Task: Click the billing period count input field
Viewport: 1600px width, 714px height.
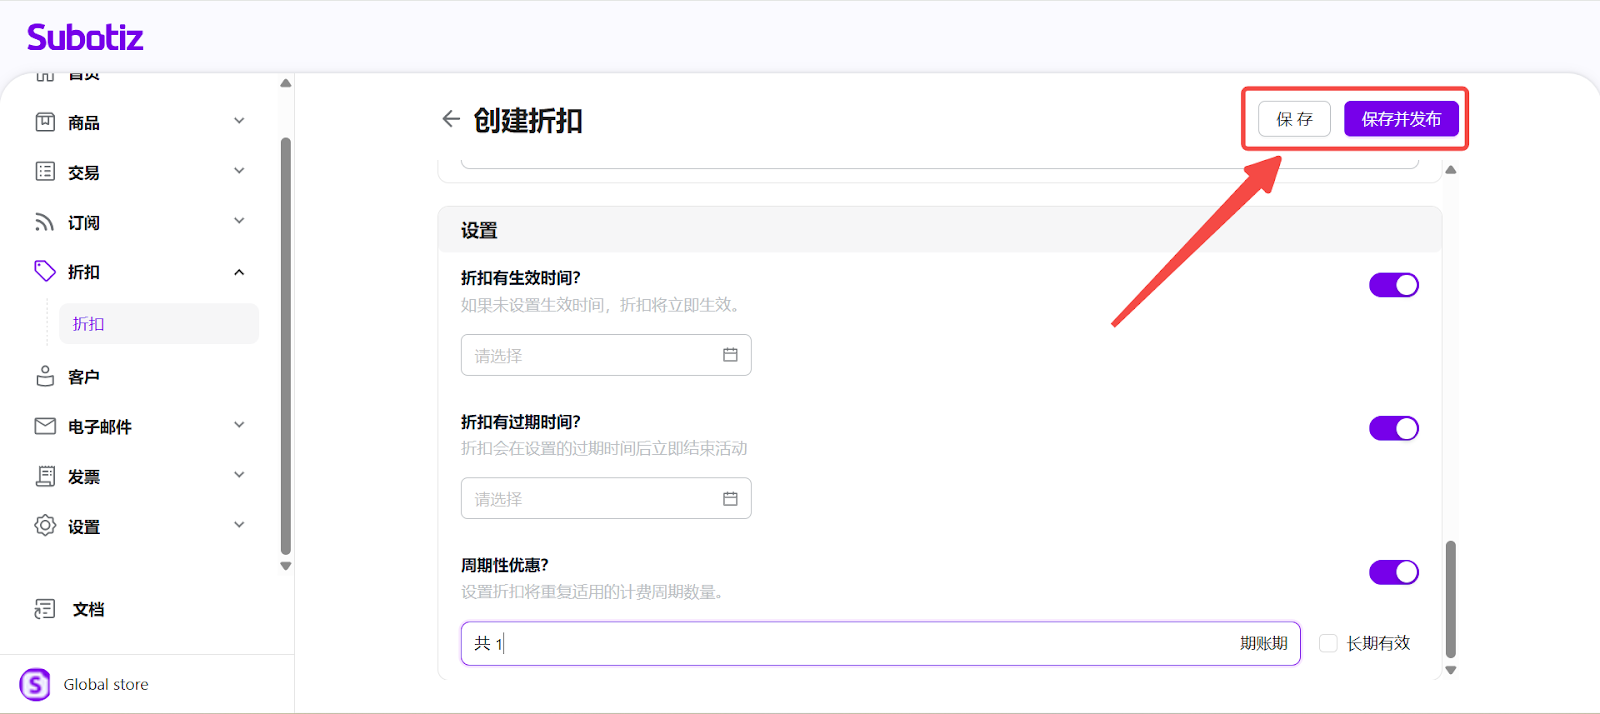Action: [860, 644]
